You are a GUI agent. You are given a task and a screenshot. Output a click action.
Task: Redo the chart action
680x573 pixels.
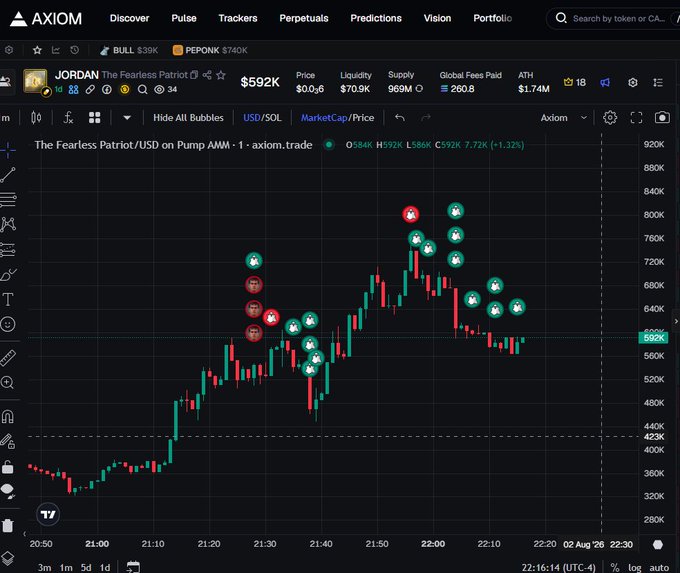tap(426, 118)
